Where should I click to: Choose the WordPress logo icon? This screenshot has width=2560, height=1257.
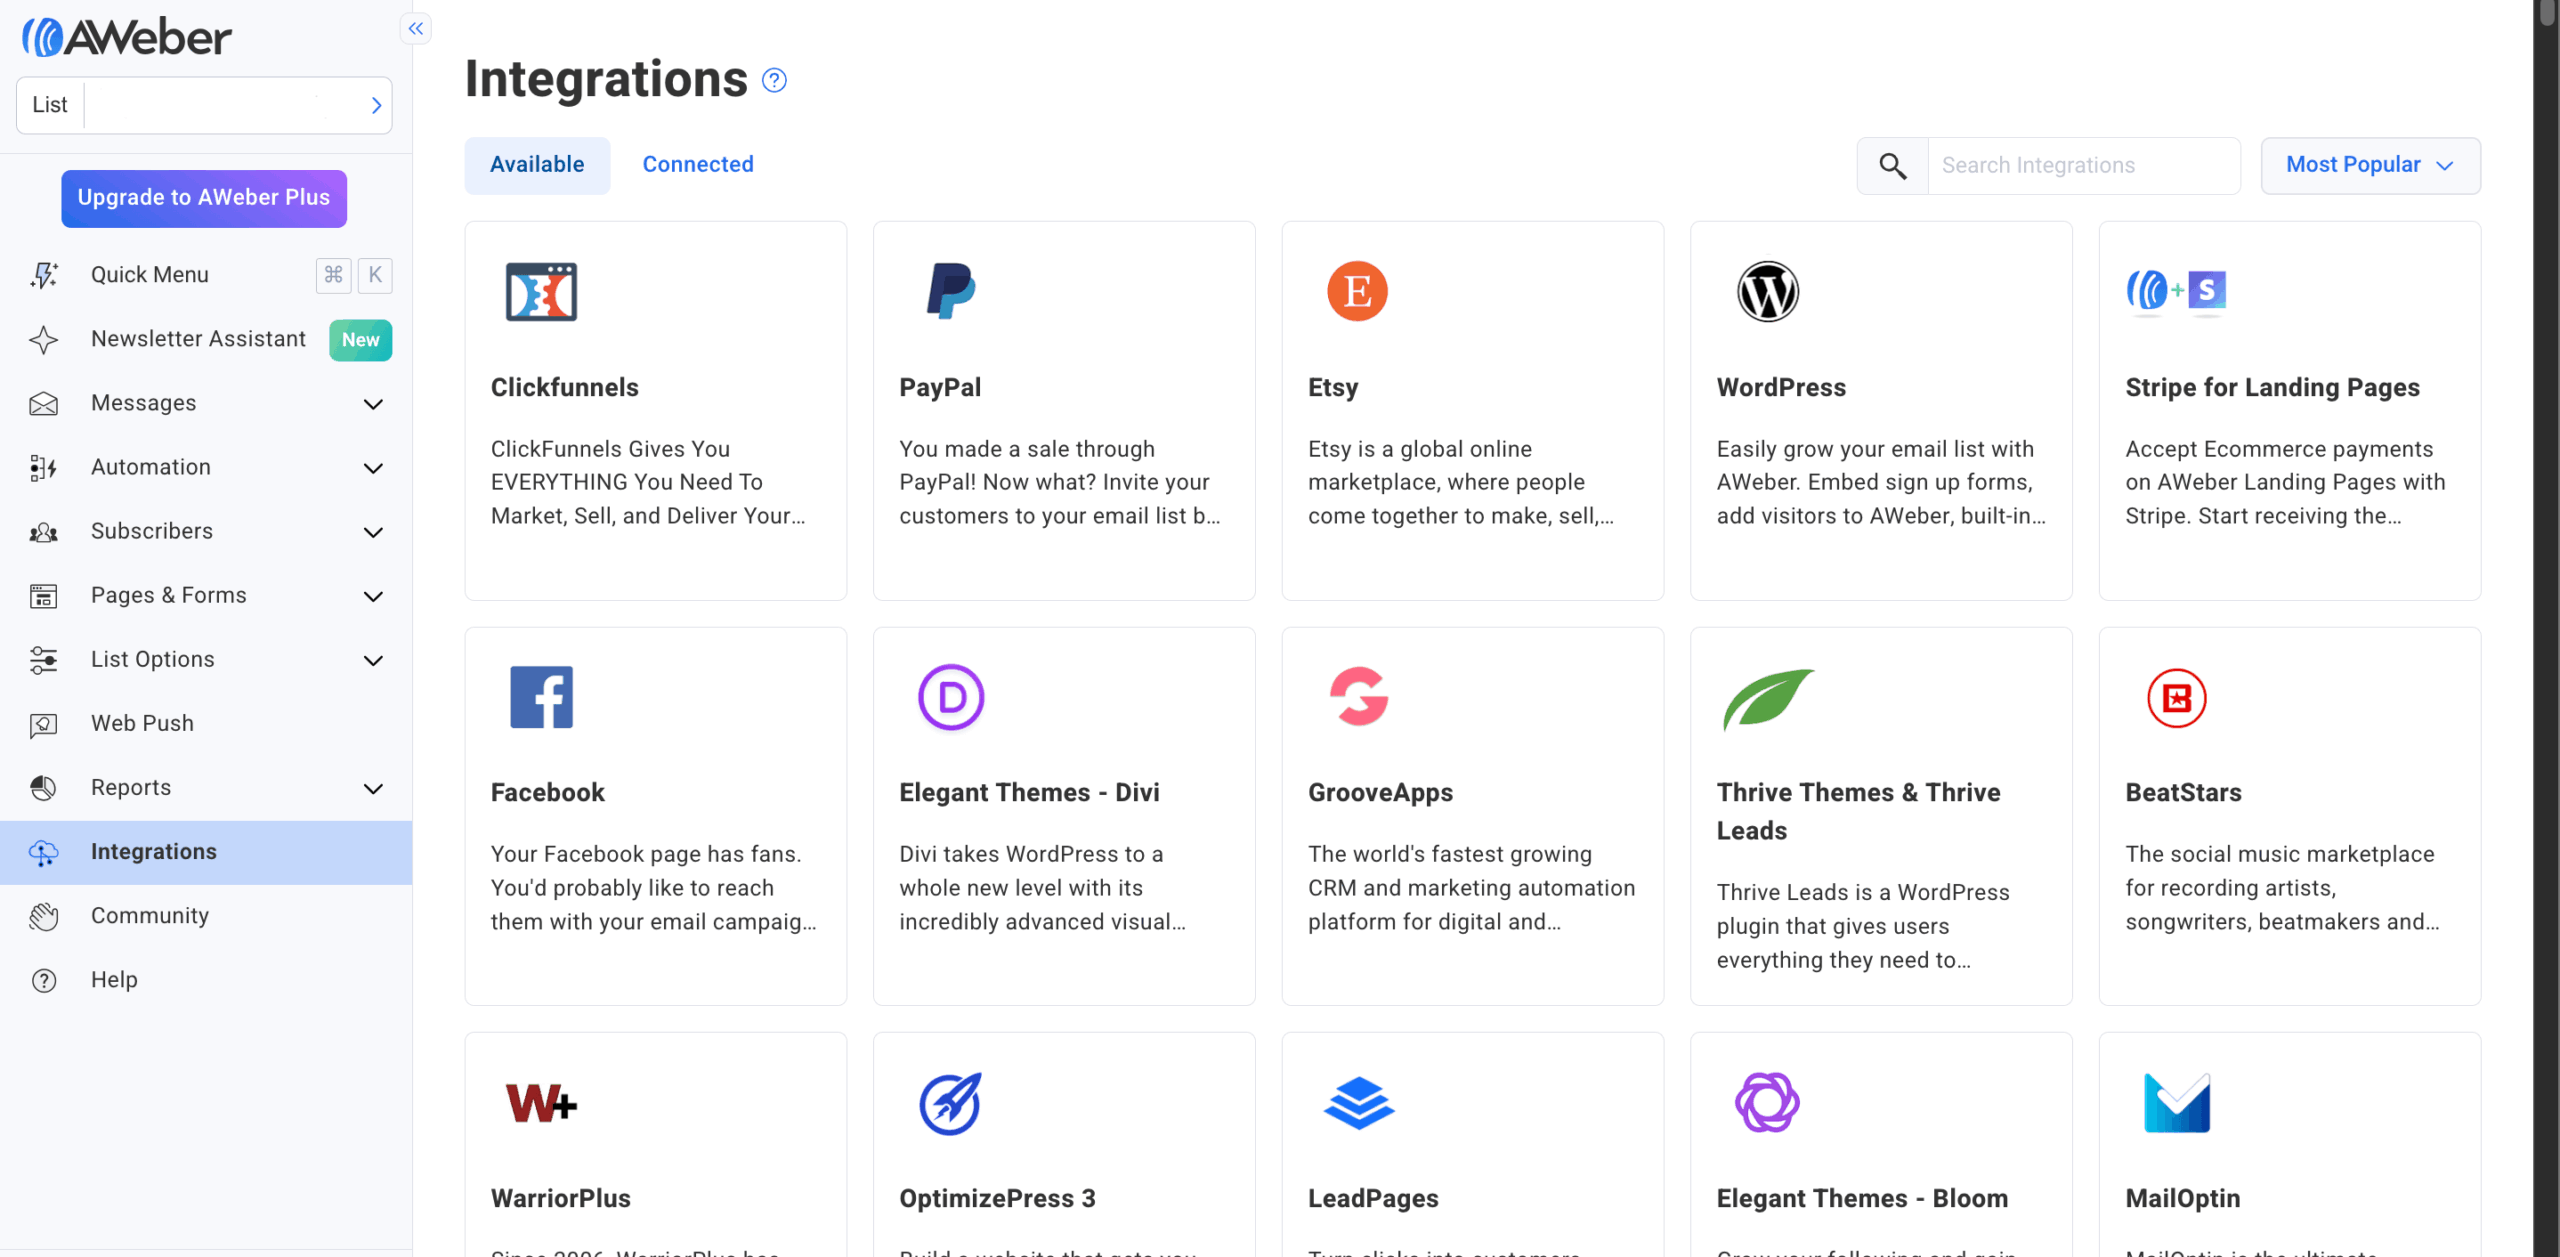[x=1767, y=291]
